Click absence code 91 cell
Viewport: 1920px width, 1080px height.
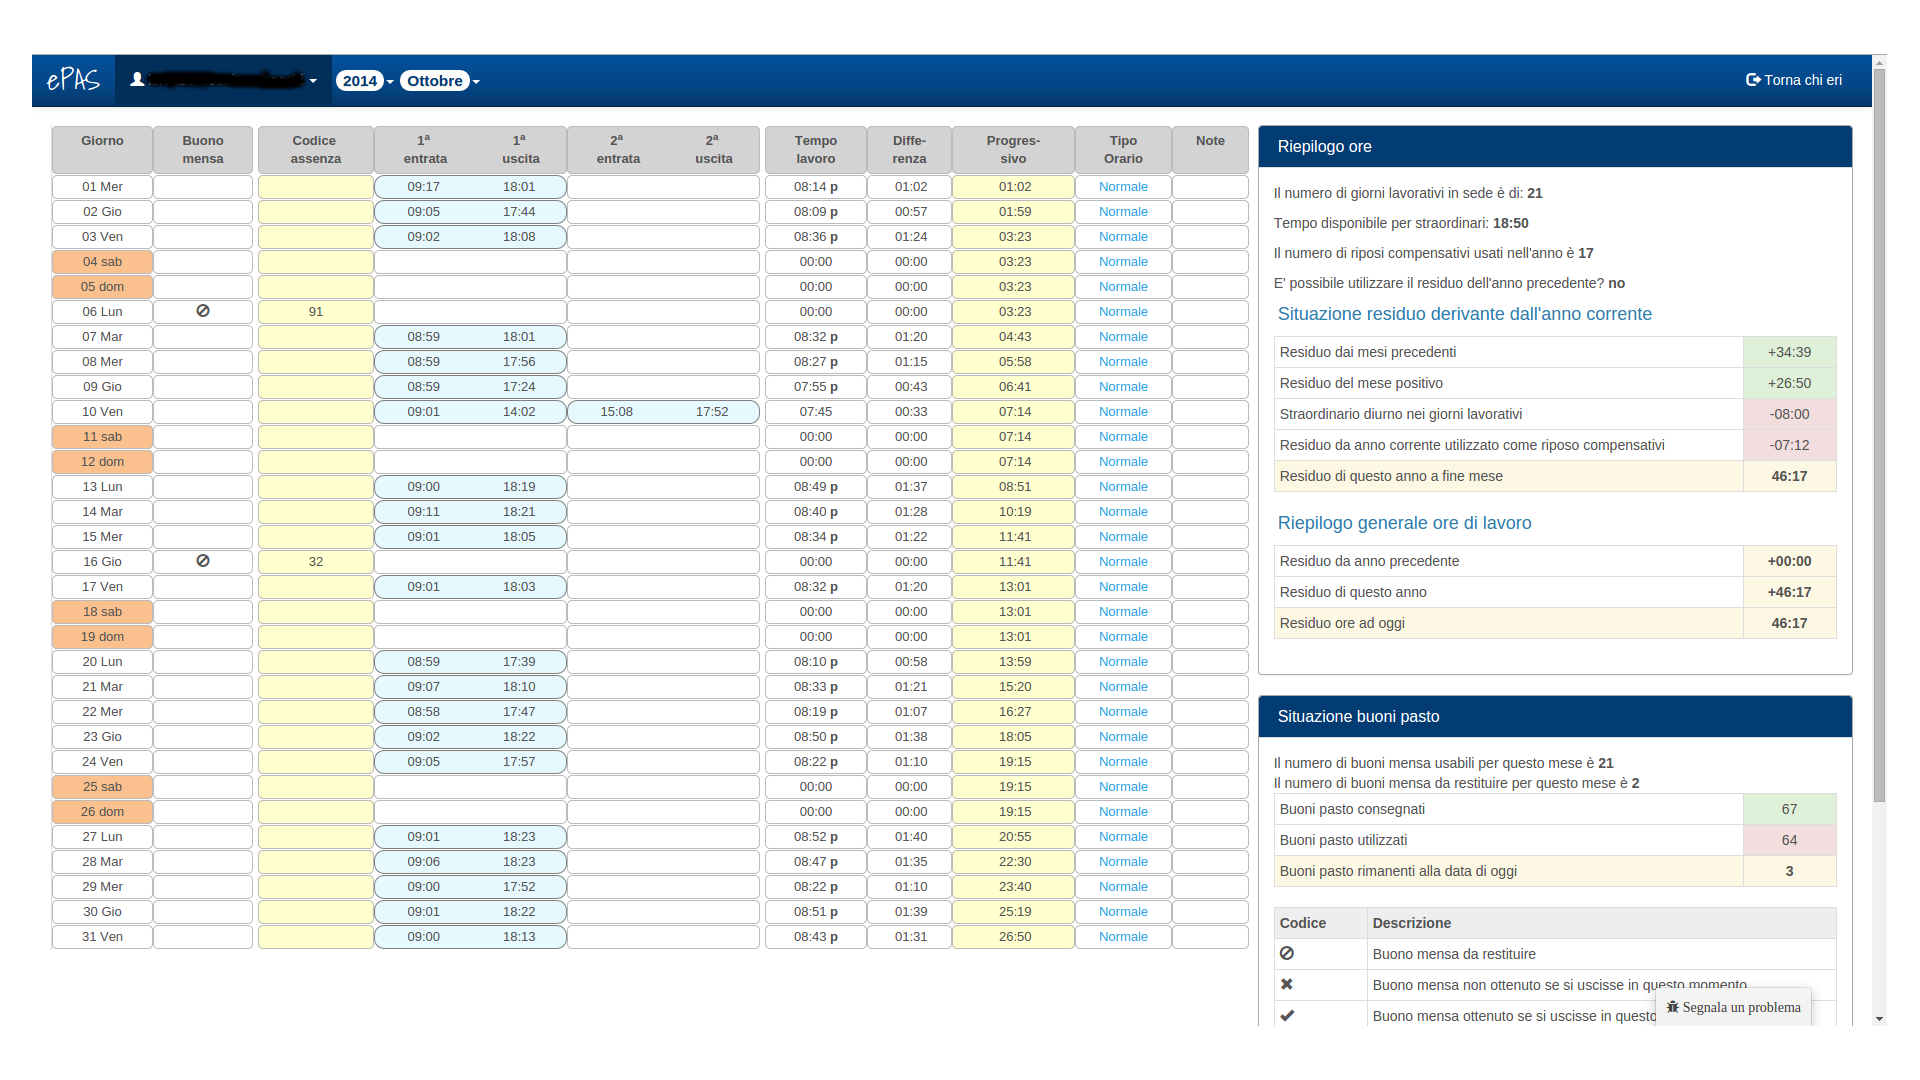click(316, 312)
